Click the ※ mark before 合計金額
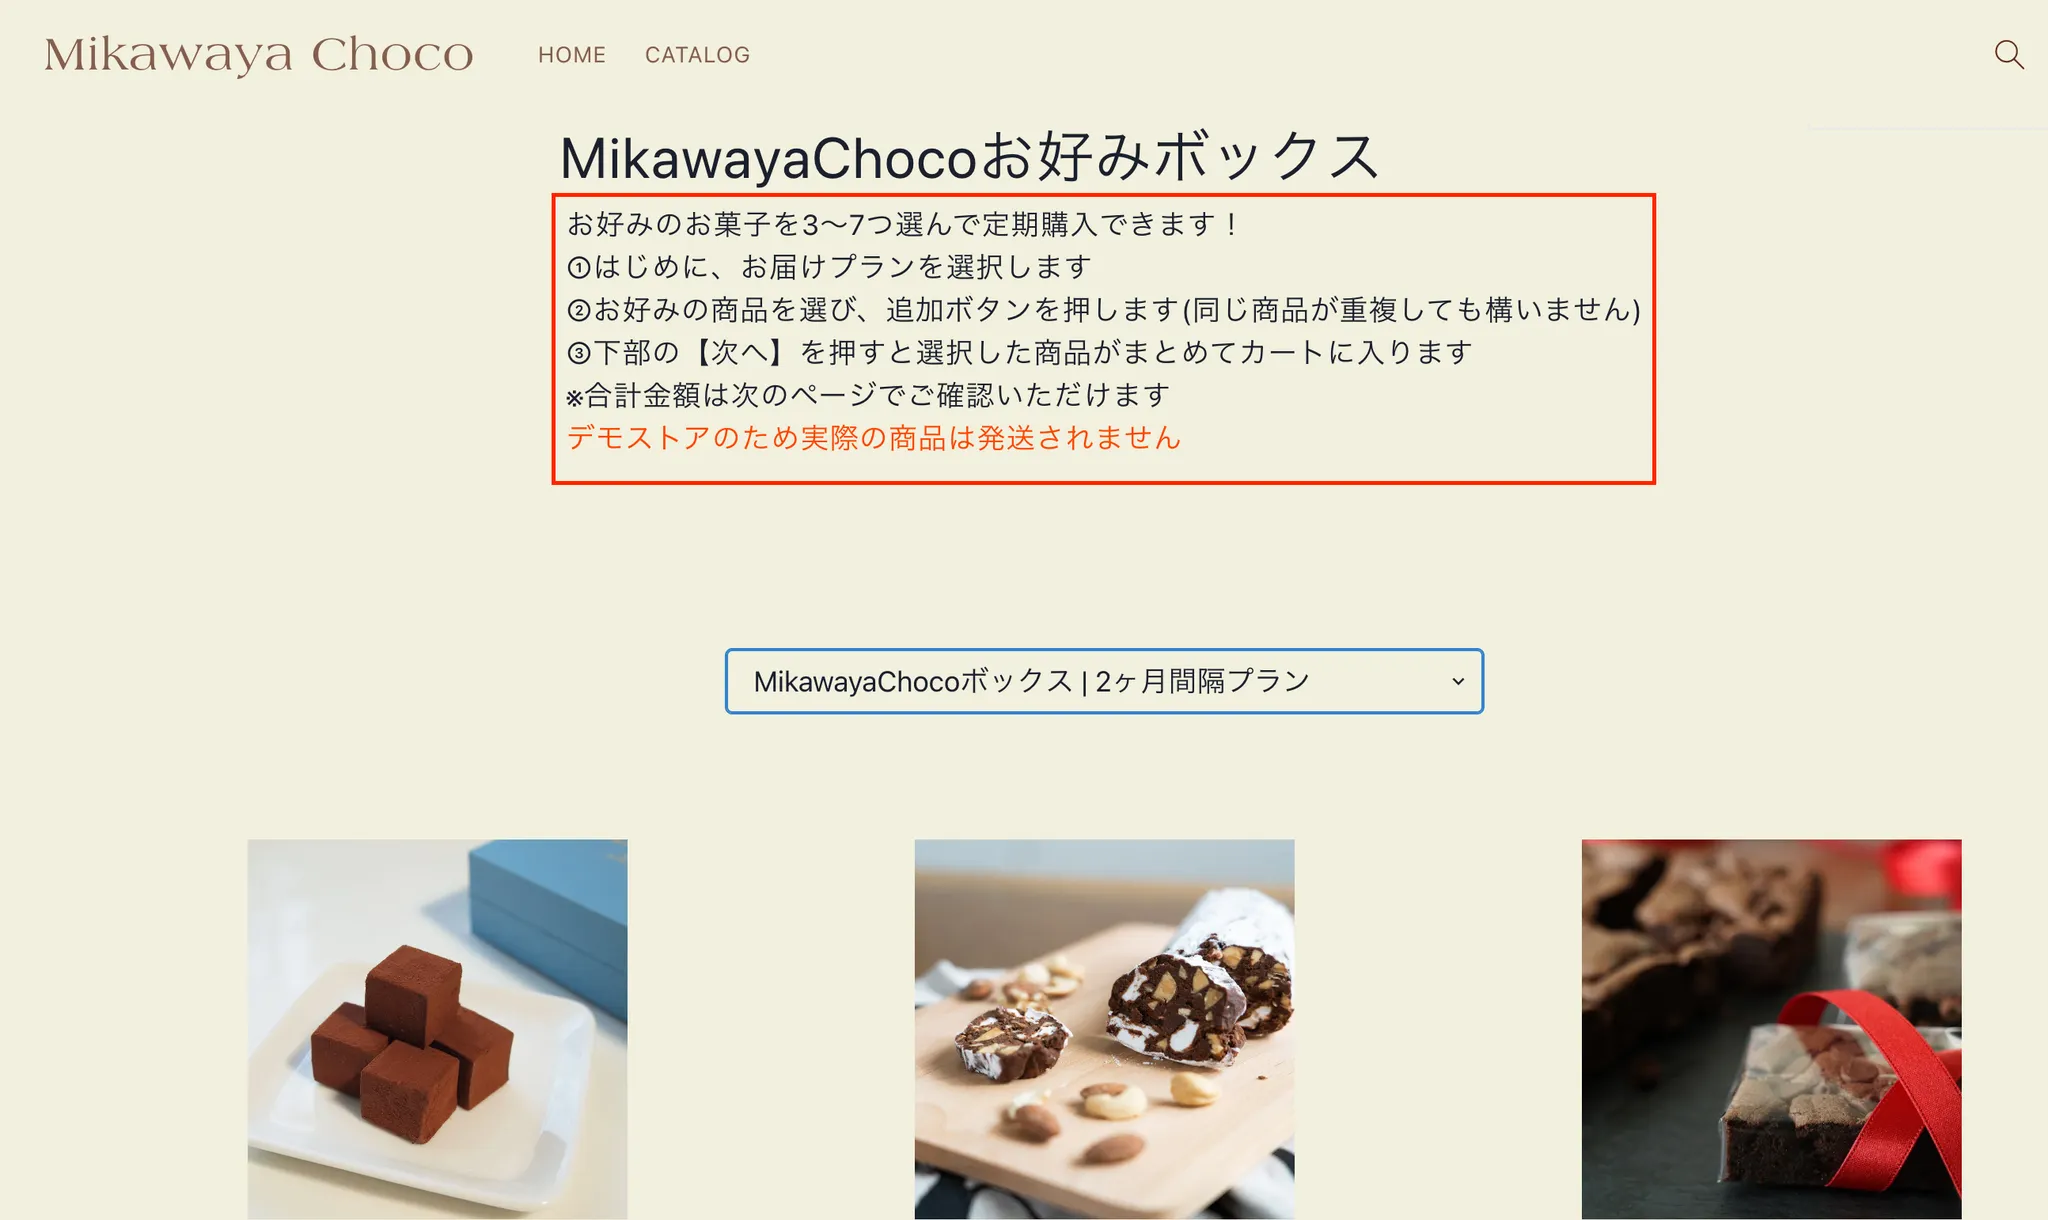 click(x=574, y=399)
